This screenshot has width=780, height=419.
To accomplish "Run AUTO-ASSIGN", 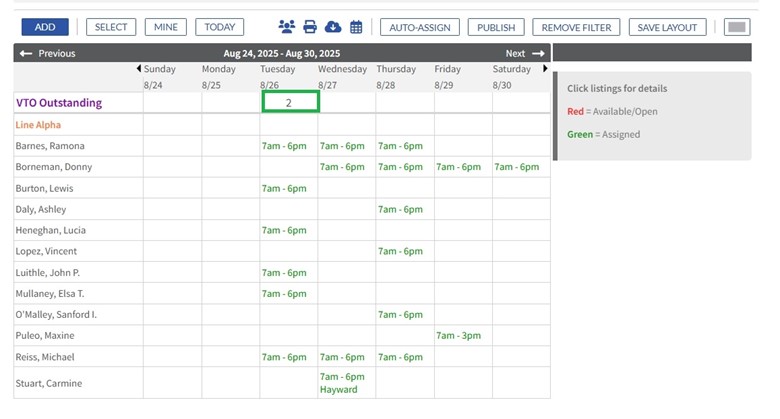I will pyautogui.click(x=420, y=27).
